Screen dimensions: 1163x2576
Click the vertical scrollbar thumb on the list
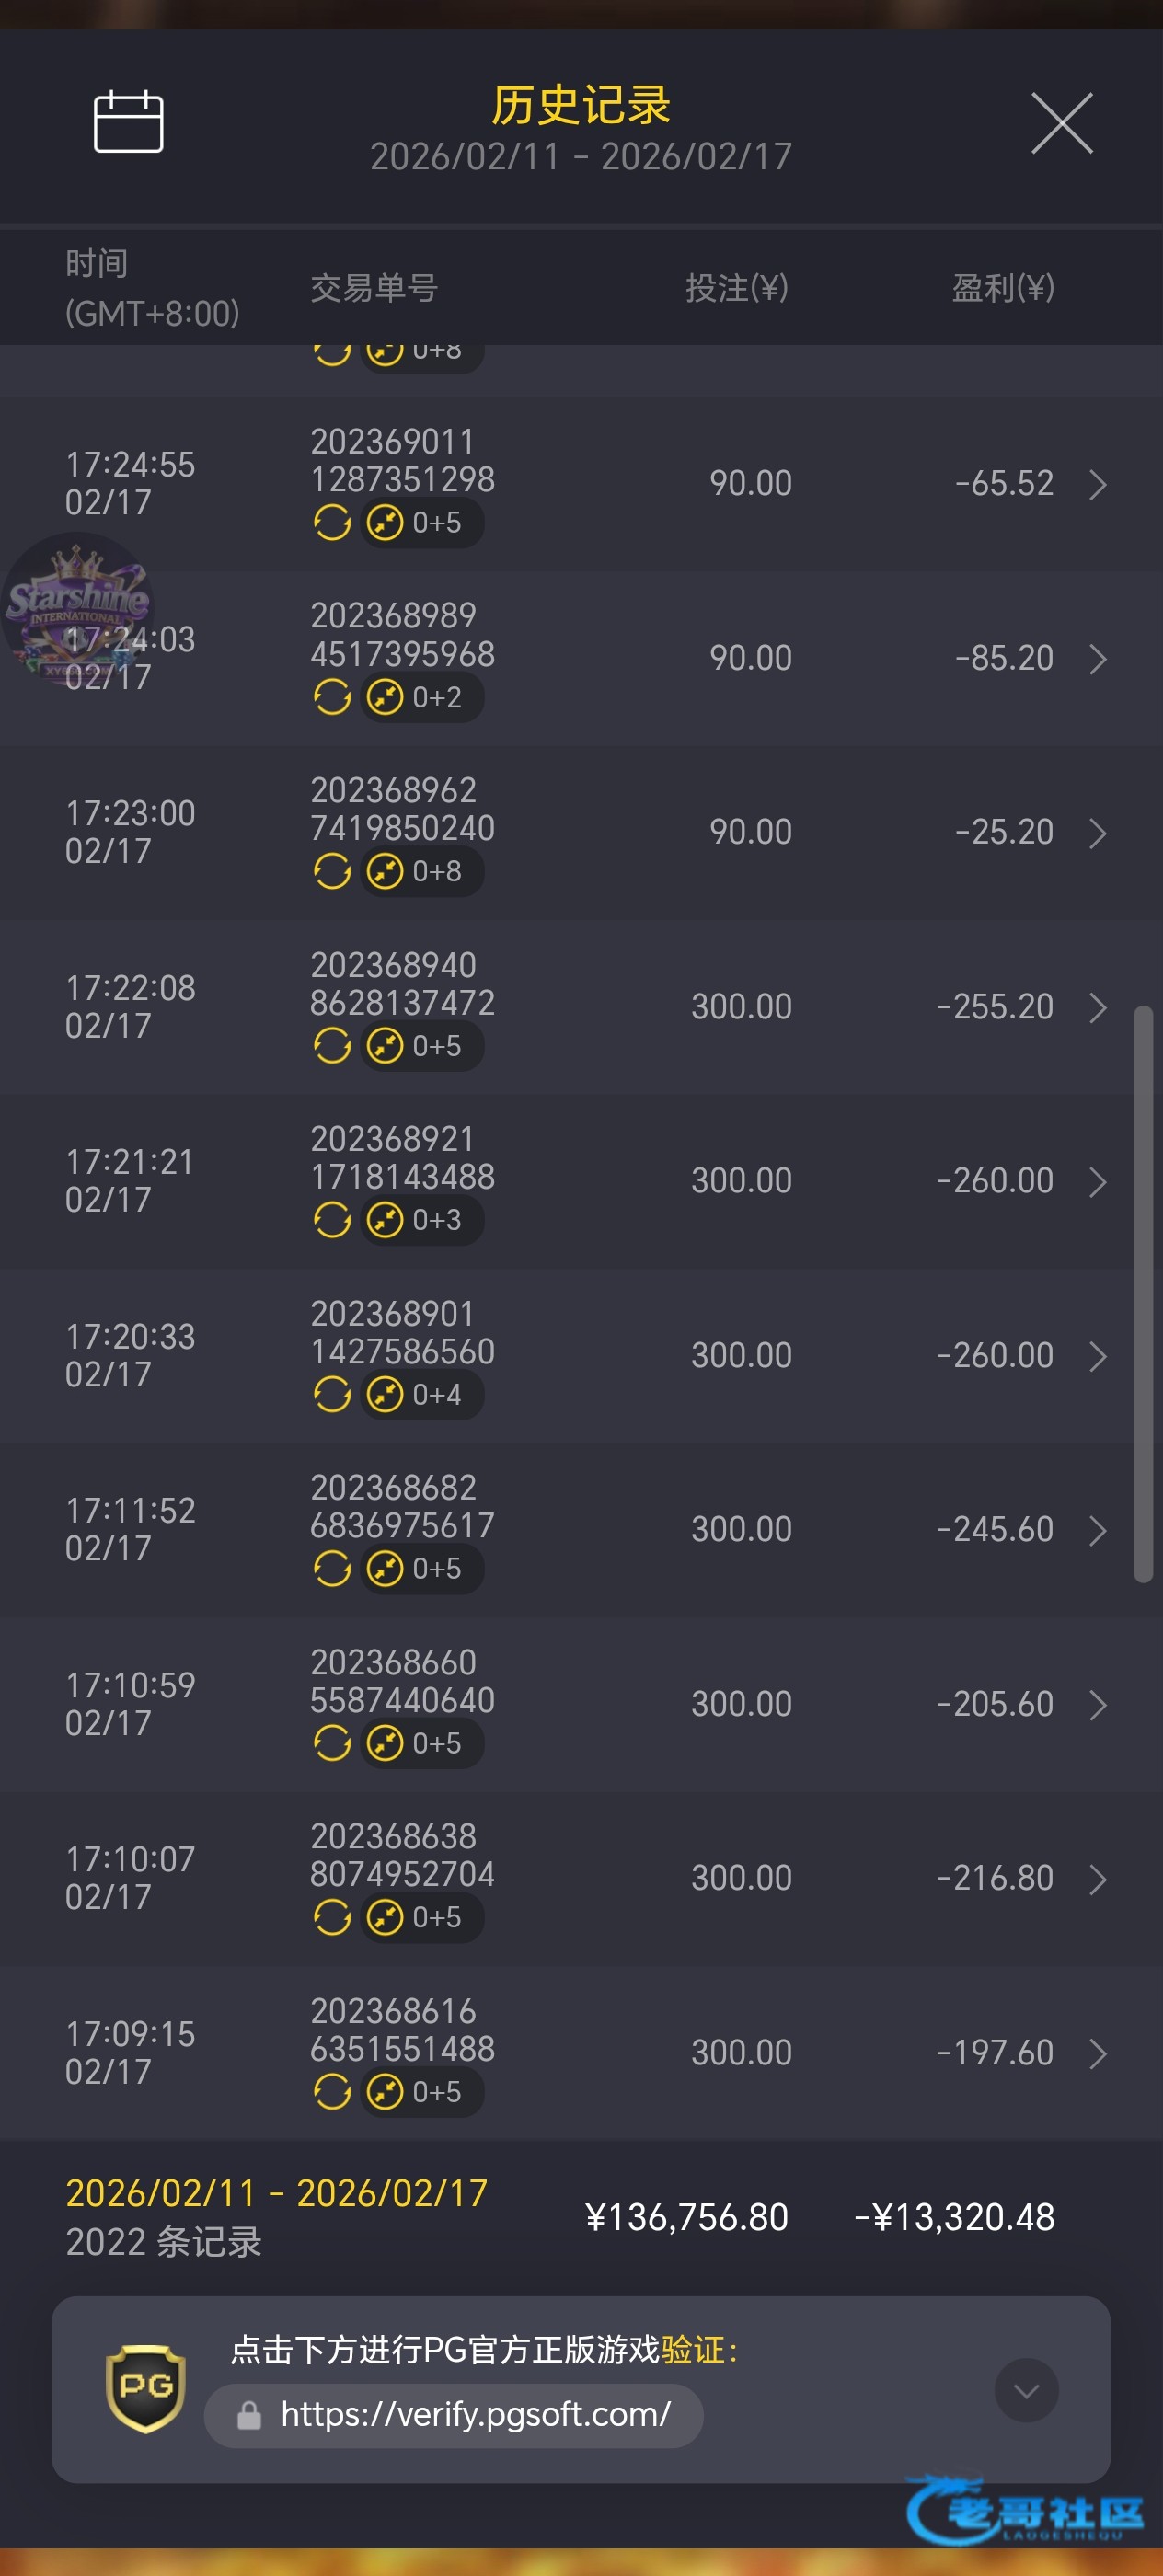click(1142, 1294)
